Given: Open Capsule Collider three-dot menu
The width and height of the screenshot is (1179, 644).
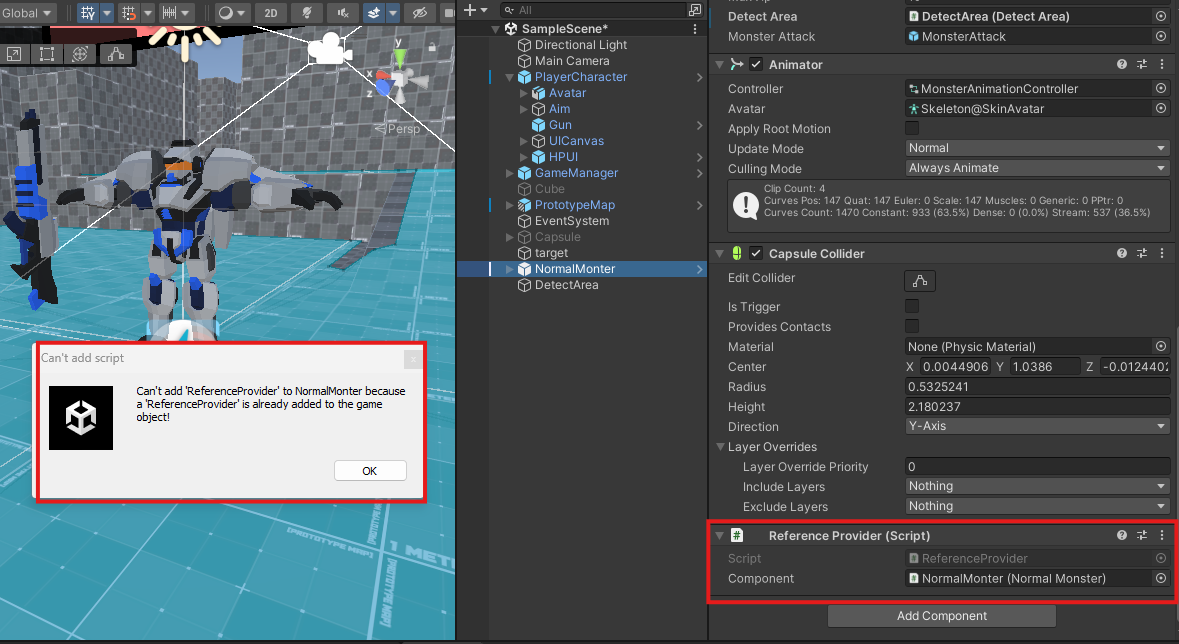Looking at the screenshot, I should click(x=1162, y=254).
